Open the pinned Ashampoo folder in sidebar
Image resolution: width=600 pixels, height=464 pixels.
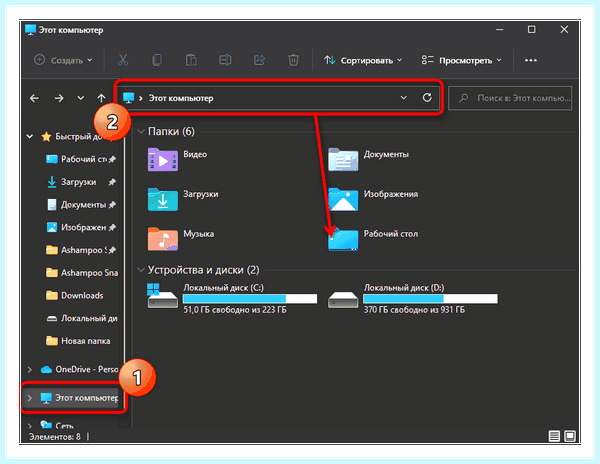point(81,250)
